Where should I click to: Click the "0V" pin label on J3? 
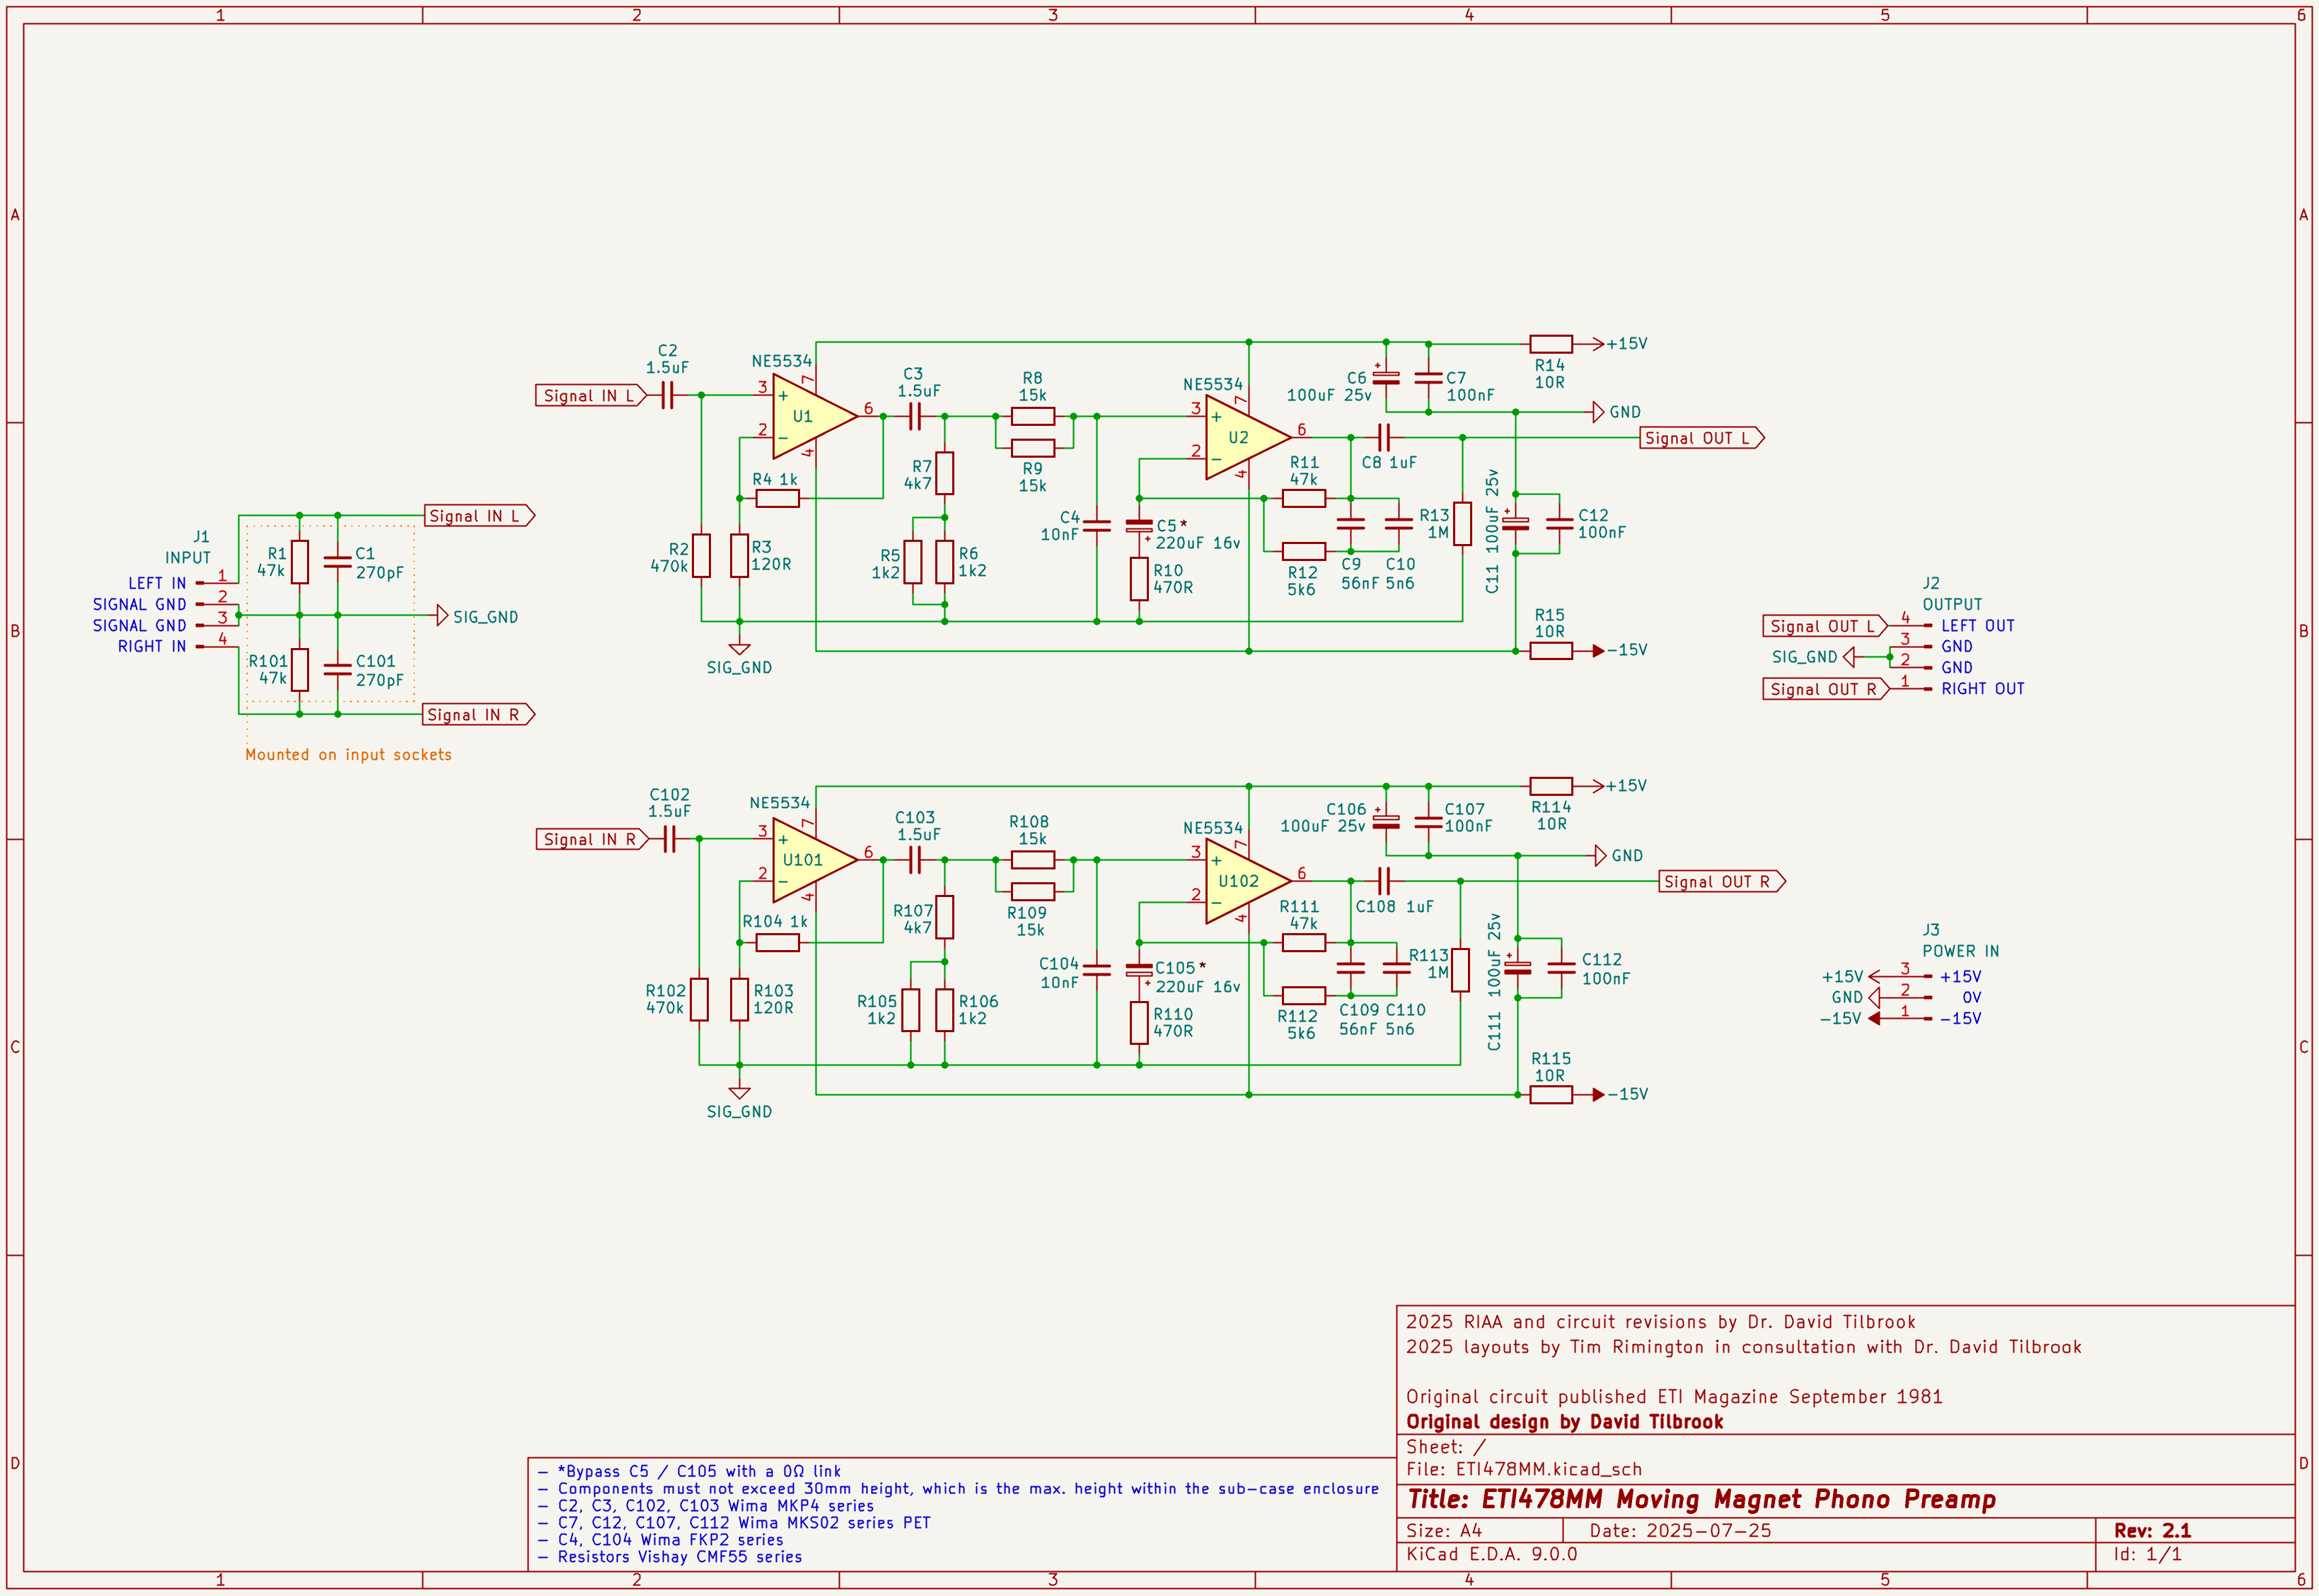pyautogui.click(x=1971, y=997)
